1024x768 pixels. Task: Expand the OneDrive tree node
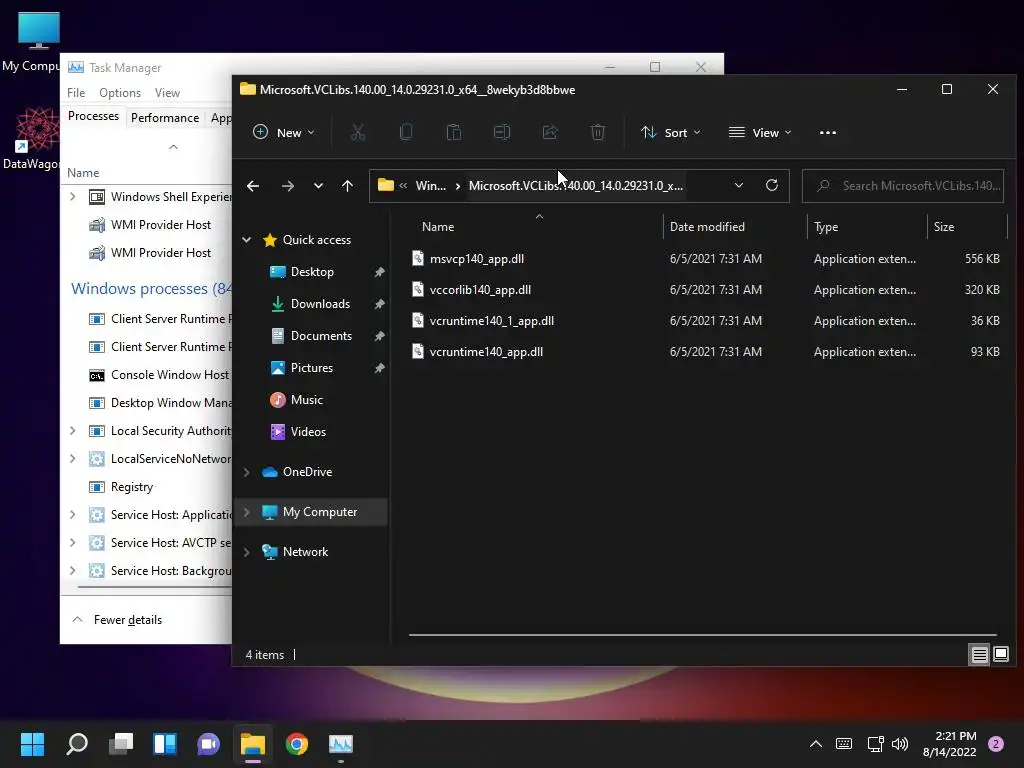(x=247, y=472)
